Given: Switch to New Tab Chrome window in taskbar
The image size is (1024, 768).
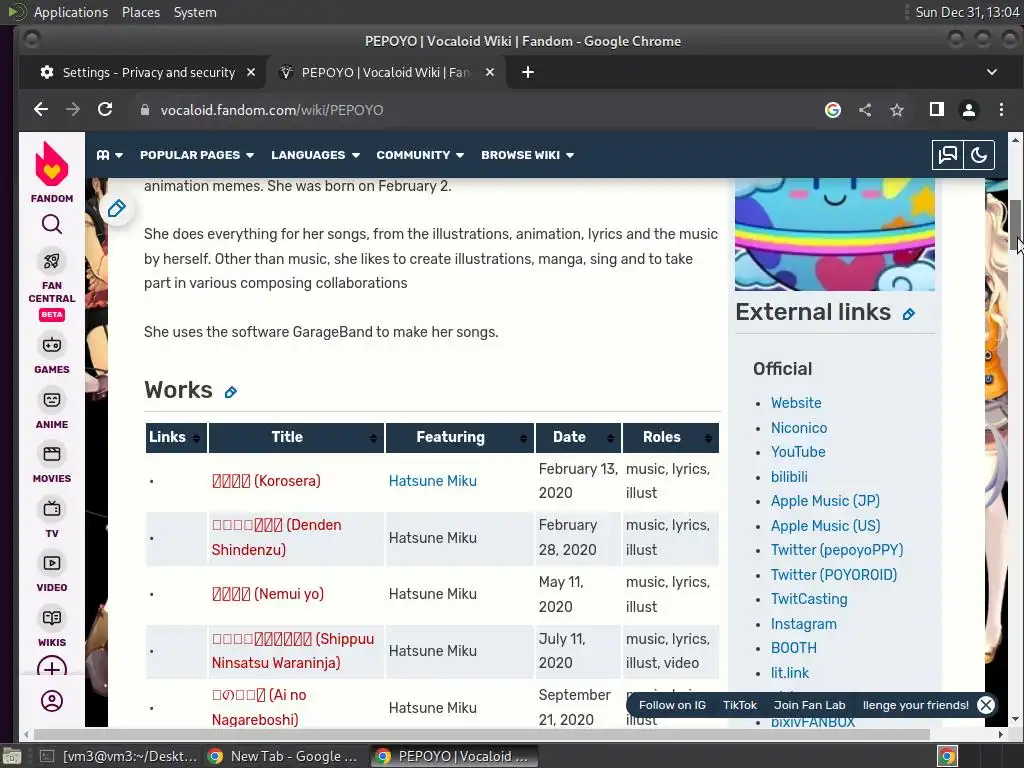Looking at the screenshot, I should [283, 756].
